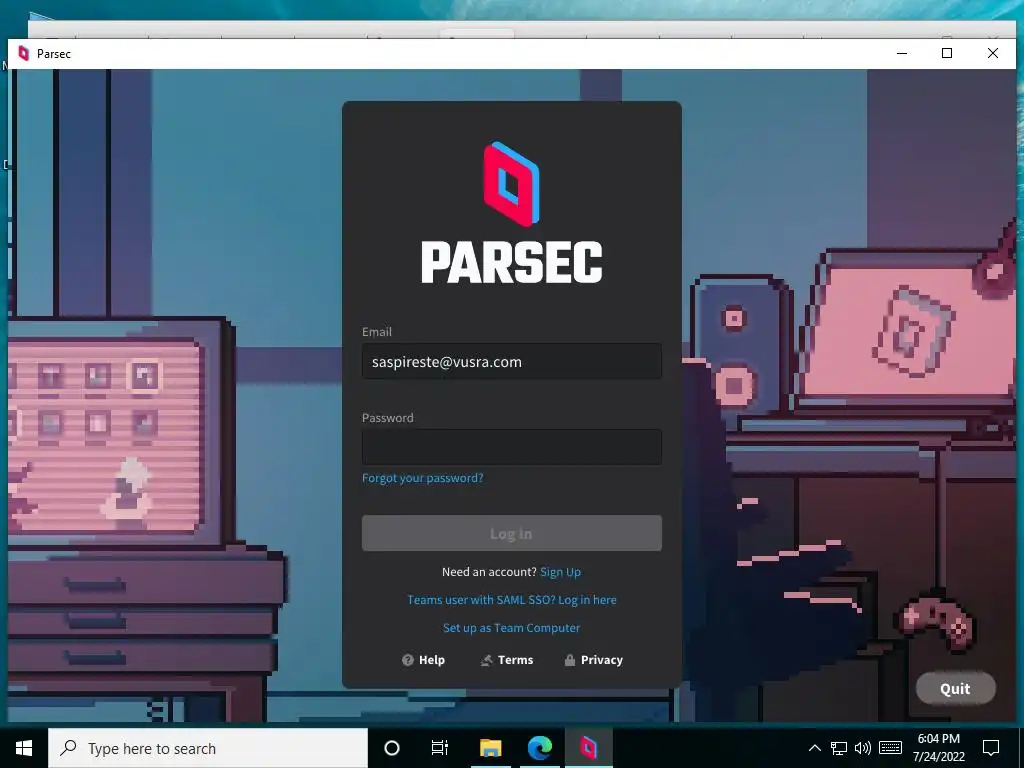This screenshot has width=1024, height=768.
Task: Focus the Password input field
Action: [x=511, y=447]
